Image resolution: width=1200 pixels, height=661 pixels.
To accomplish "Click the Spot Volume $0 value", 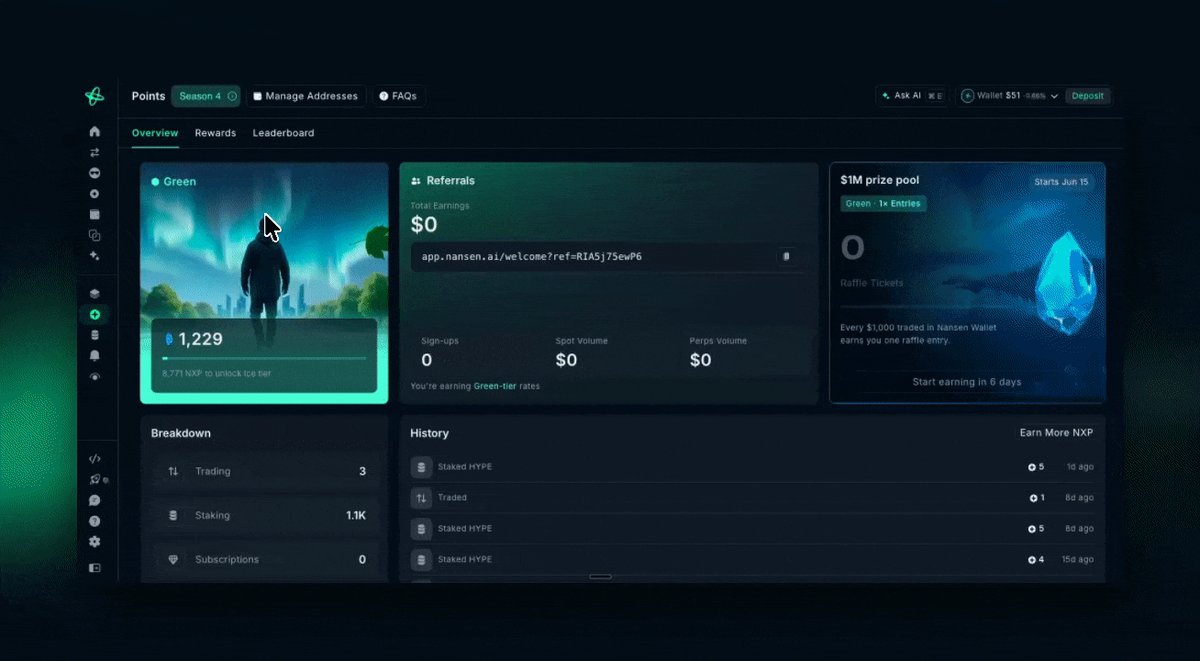I will 566,360.
